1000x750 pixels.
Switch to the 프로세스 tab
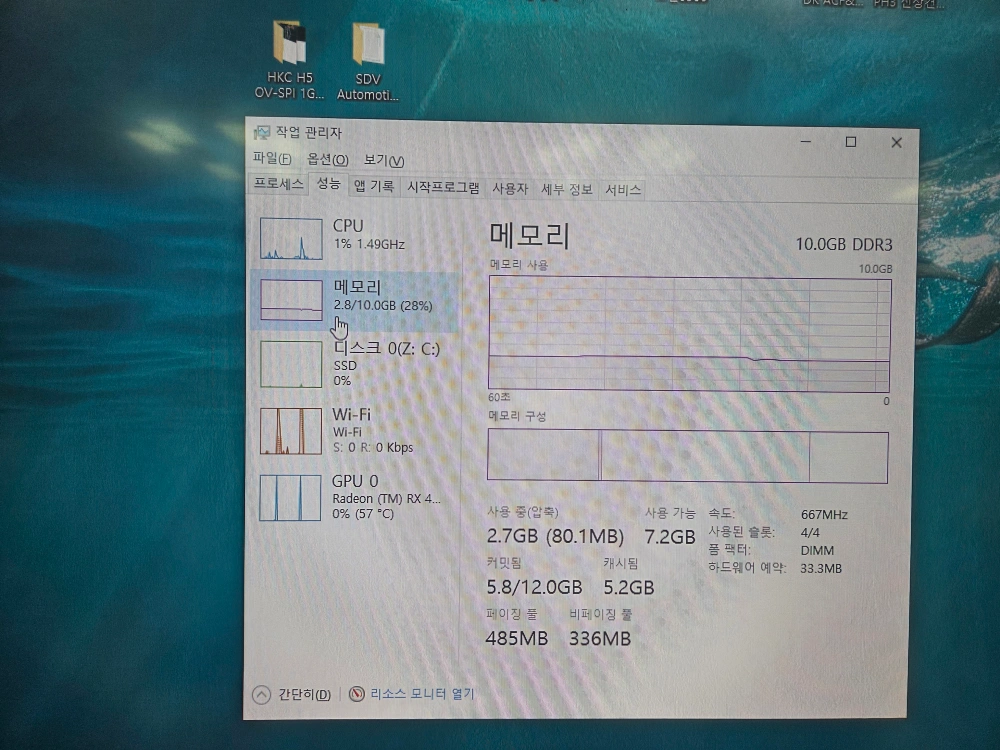point(278,184)
